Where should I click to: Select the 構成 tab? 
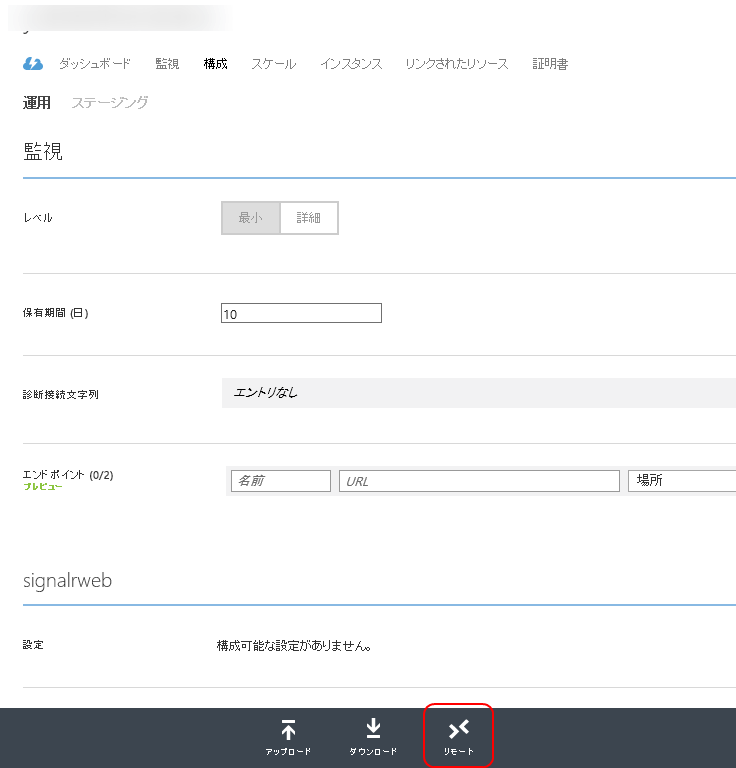[215, 64]
